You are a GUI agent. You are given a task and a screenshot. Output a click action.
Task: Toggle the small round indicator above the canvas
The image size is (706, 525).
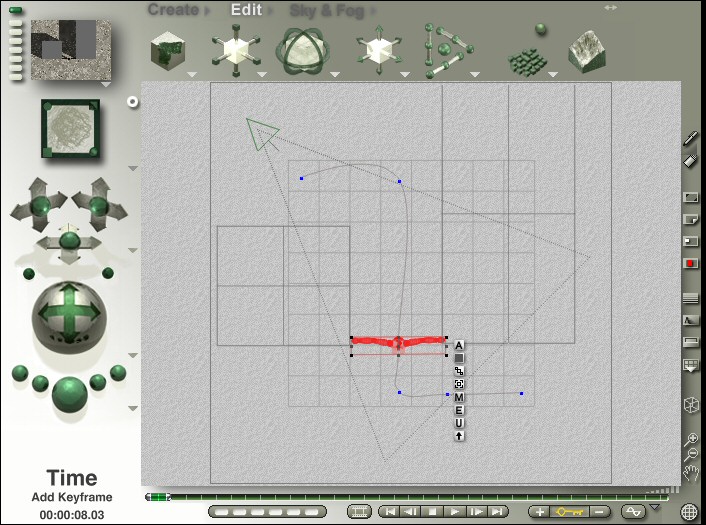(133, 101)
